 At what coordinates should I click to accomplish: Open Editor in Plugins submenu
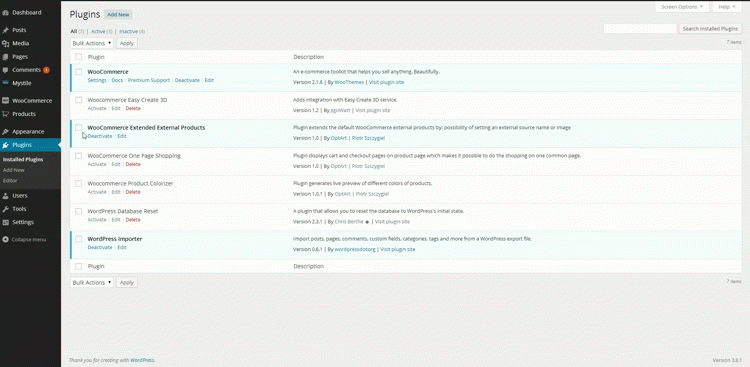click(10, 180)
